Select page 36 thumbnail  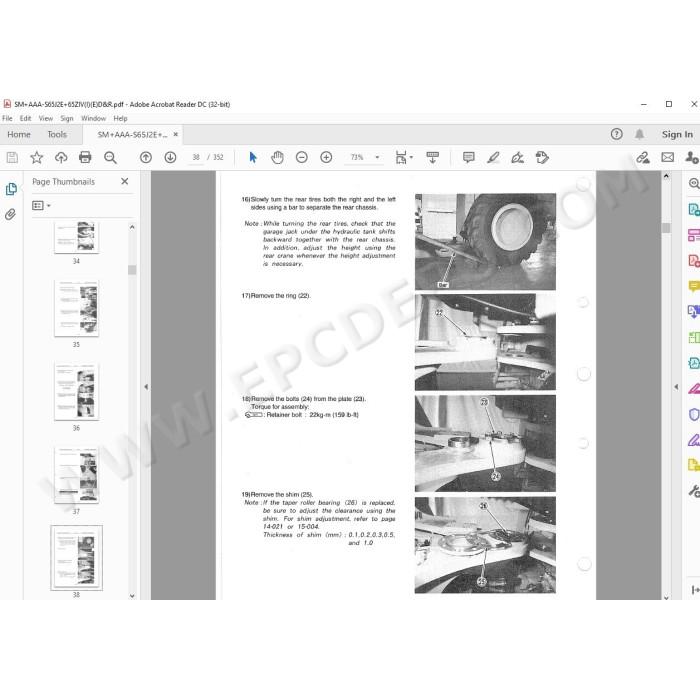click(x=76, y=392)
